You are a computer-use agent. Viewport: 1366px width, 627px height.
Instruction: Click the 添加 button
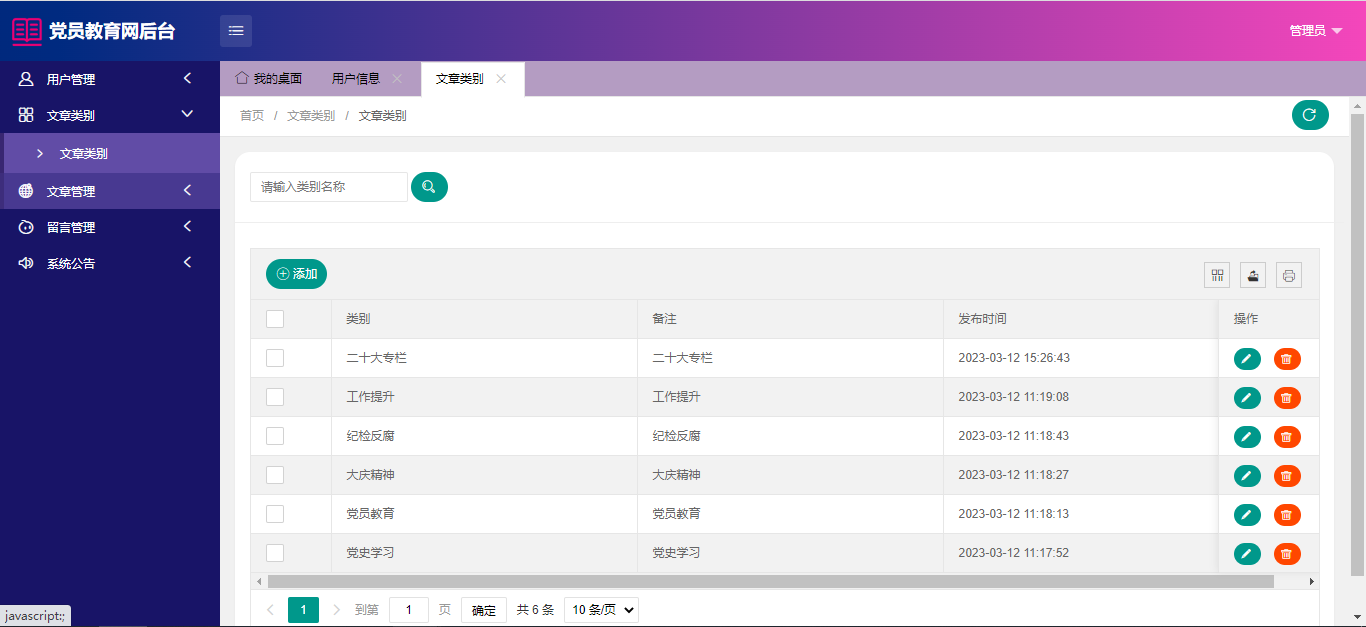pyautogui.click(x=296, y=274)
